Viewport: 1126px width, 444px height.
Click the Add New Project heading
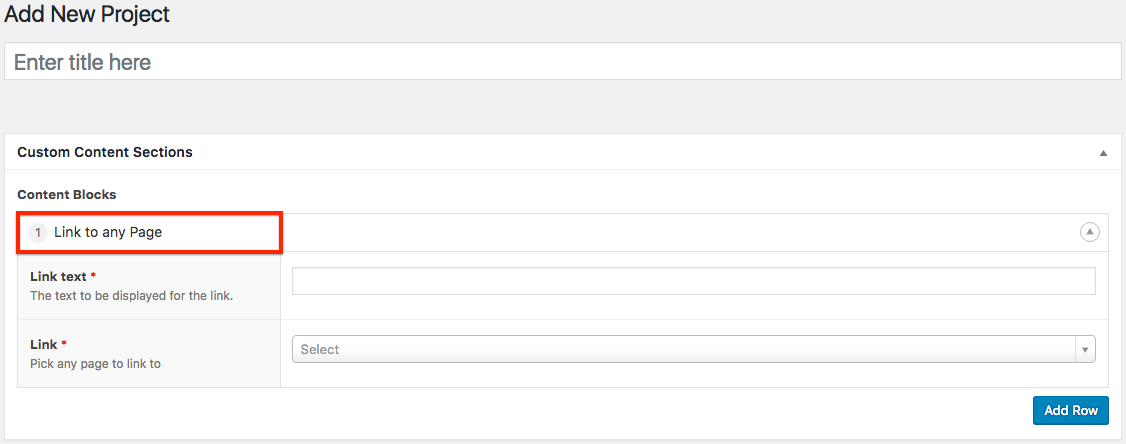[x=87, y=15]
